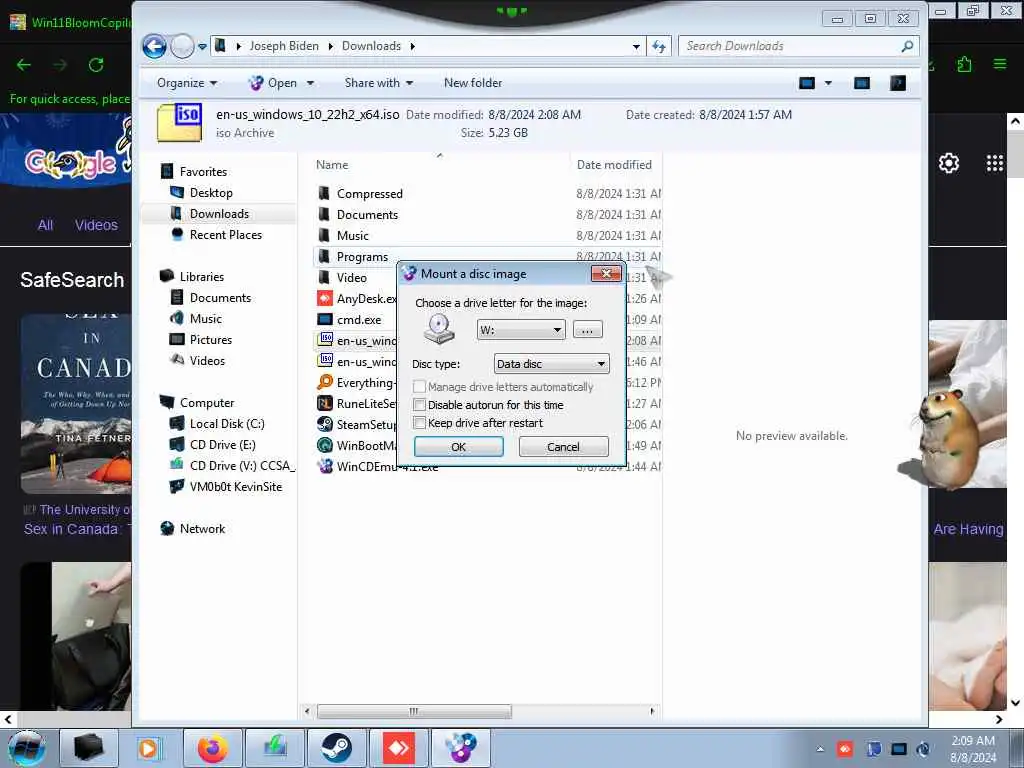1024x768 pixels.
Task: Click the search magnifier icon
Action: click(x=907, y=46)
